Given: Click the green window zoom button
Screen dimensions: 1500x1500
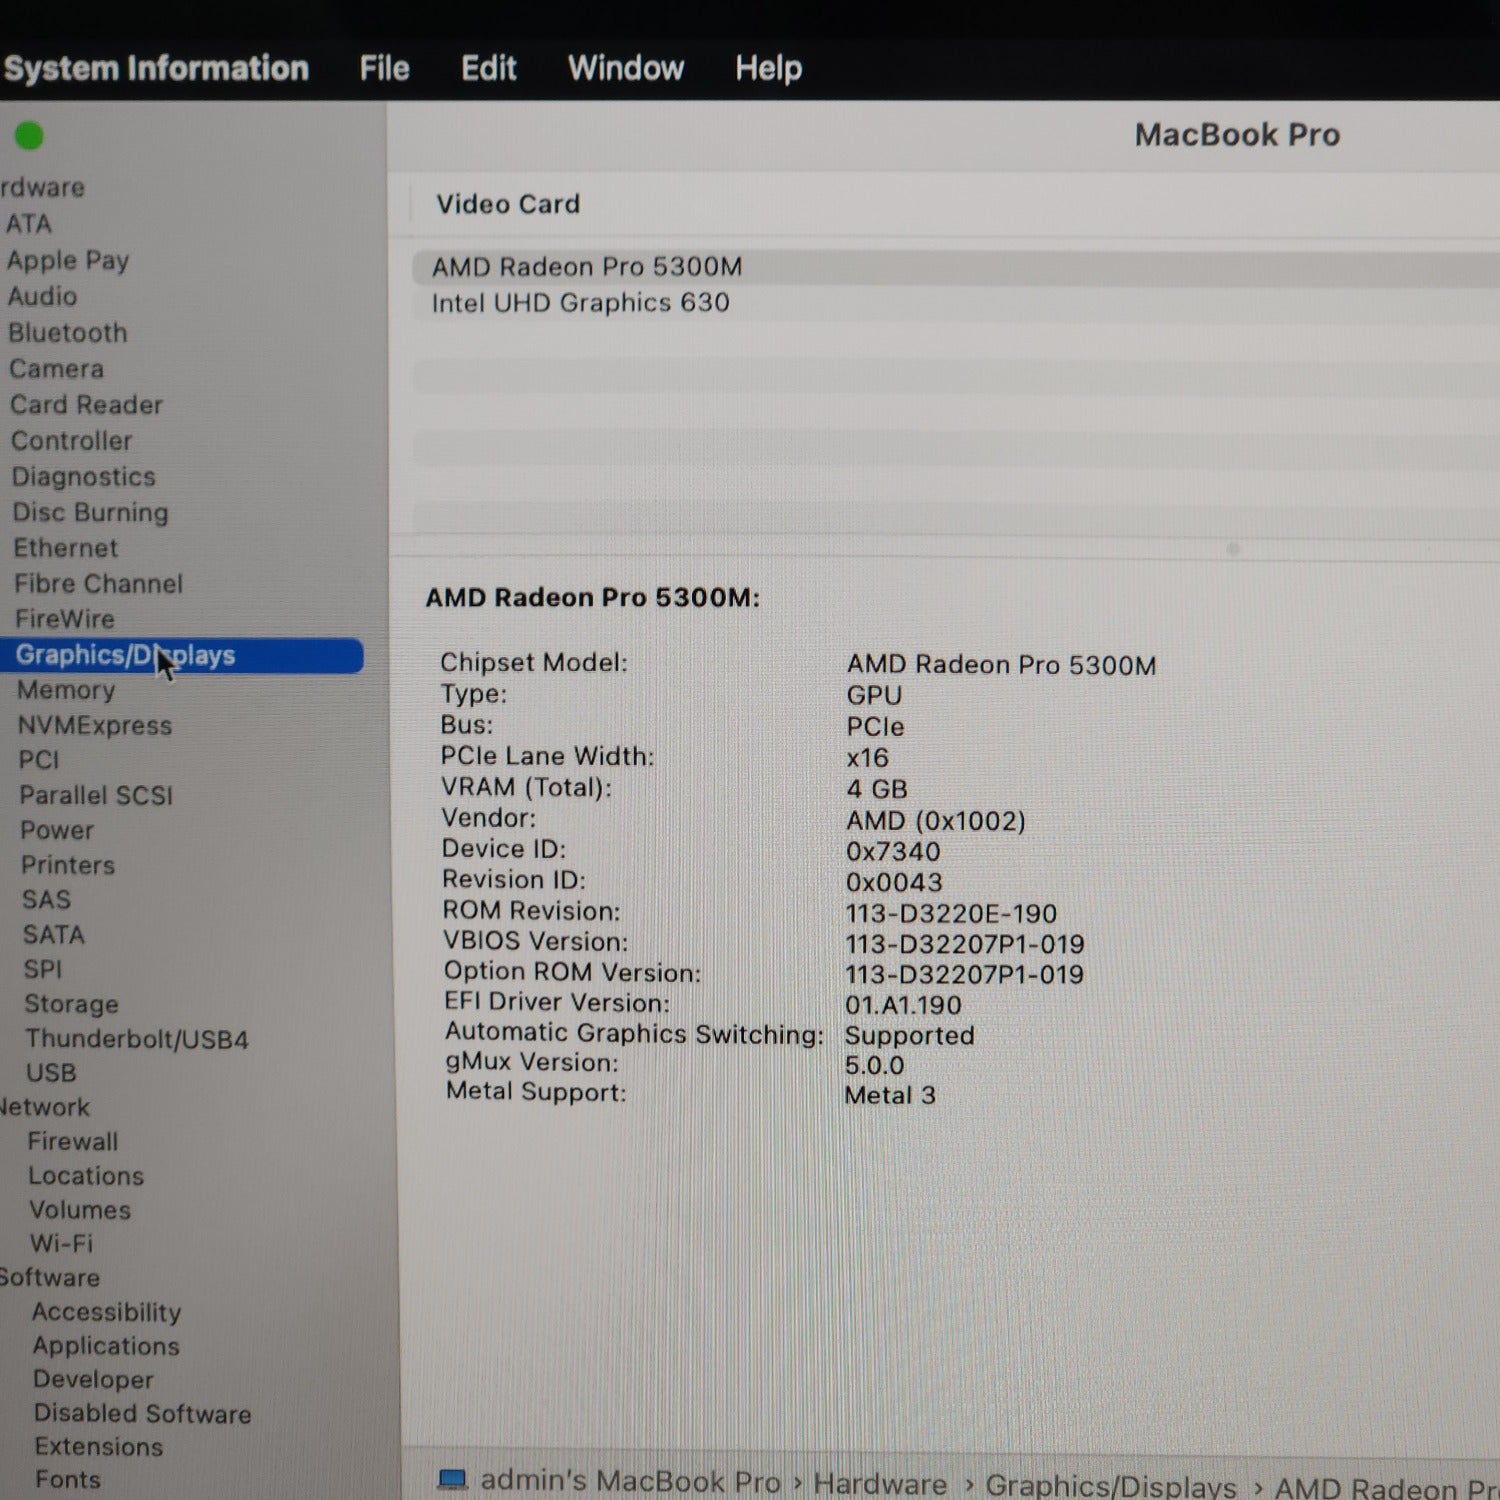Looking at the screenshot, I should (x=29, y=135).
